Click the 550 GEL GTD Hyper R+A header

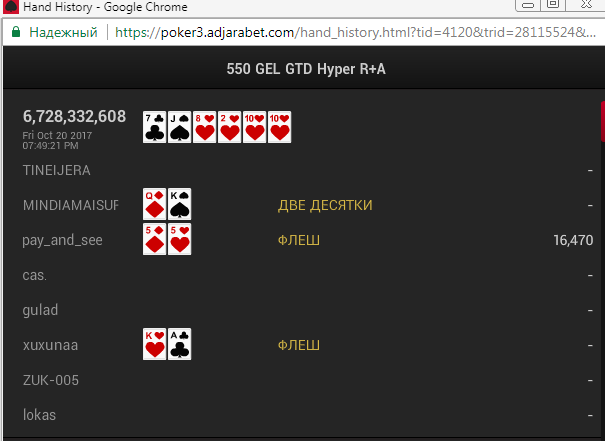(x=306, y=69)
